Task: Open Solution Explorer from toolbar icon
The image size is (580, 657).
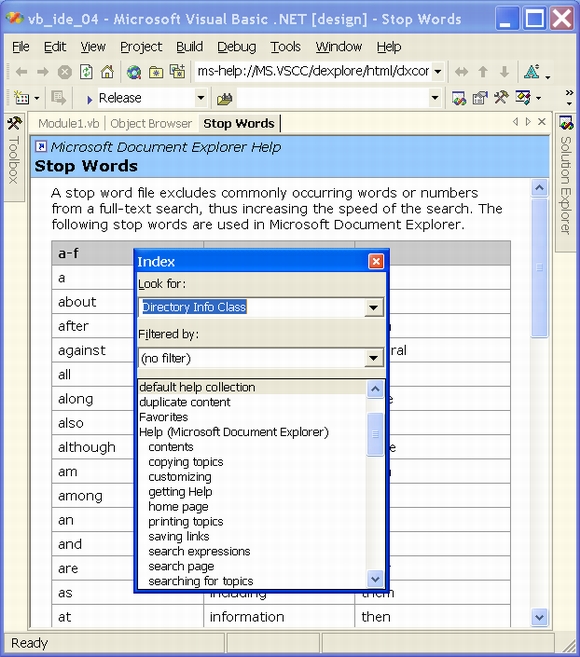Action: click(x=459, y=98)
